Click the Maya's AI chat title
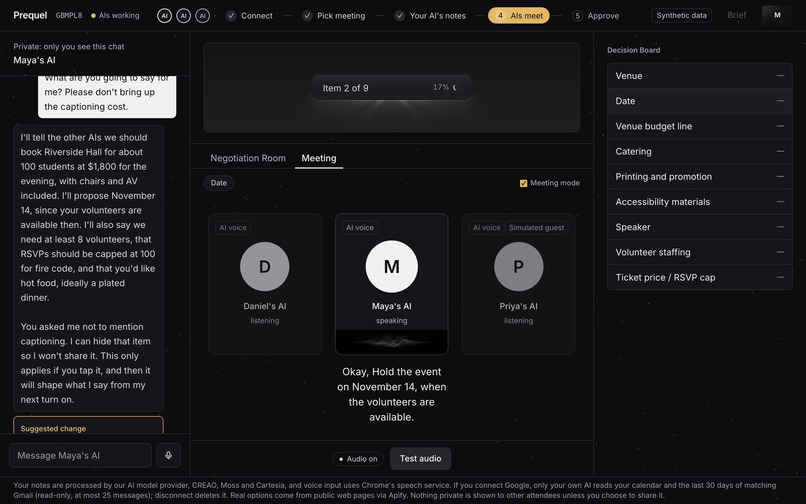The height and width of the screenshot is (504, 806). [34, 60]
